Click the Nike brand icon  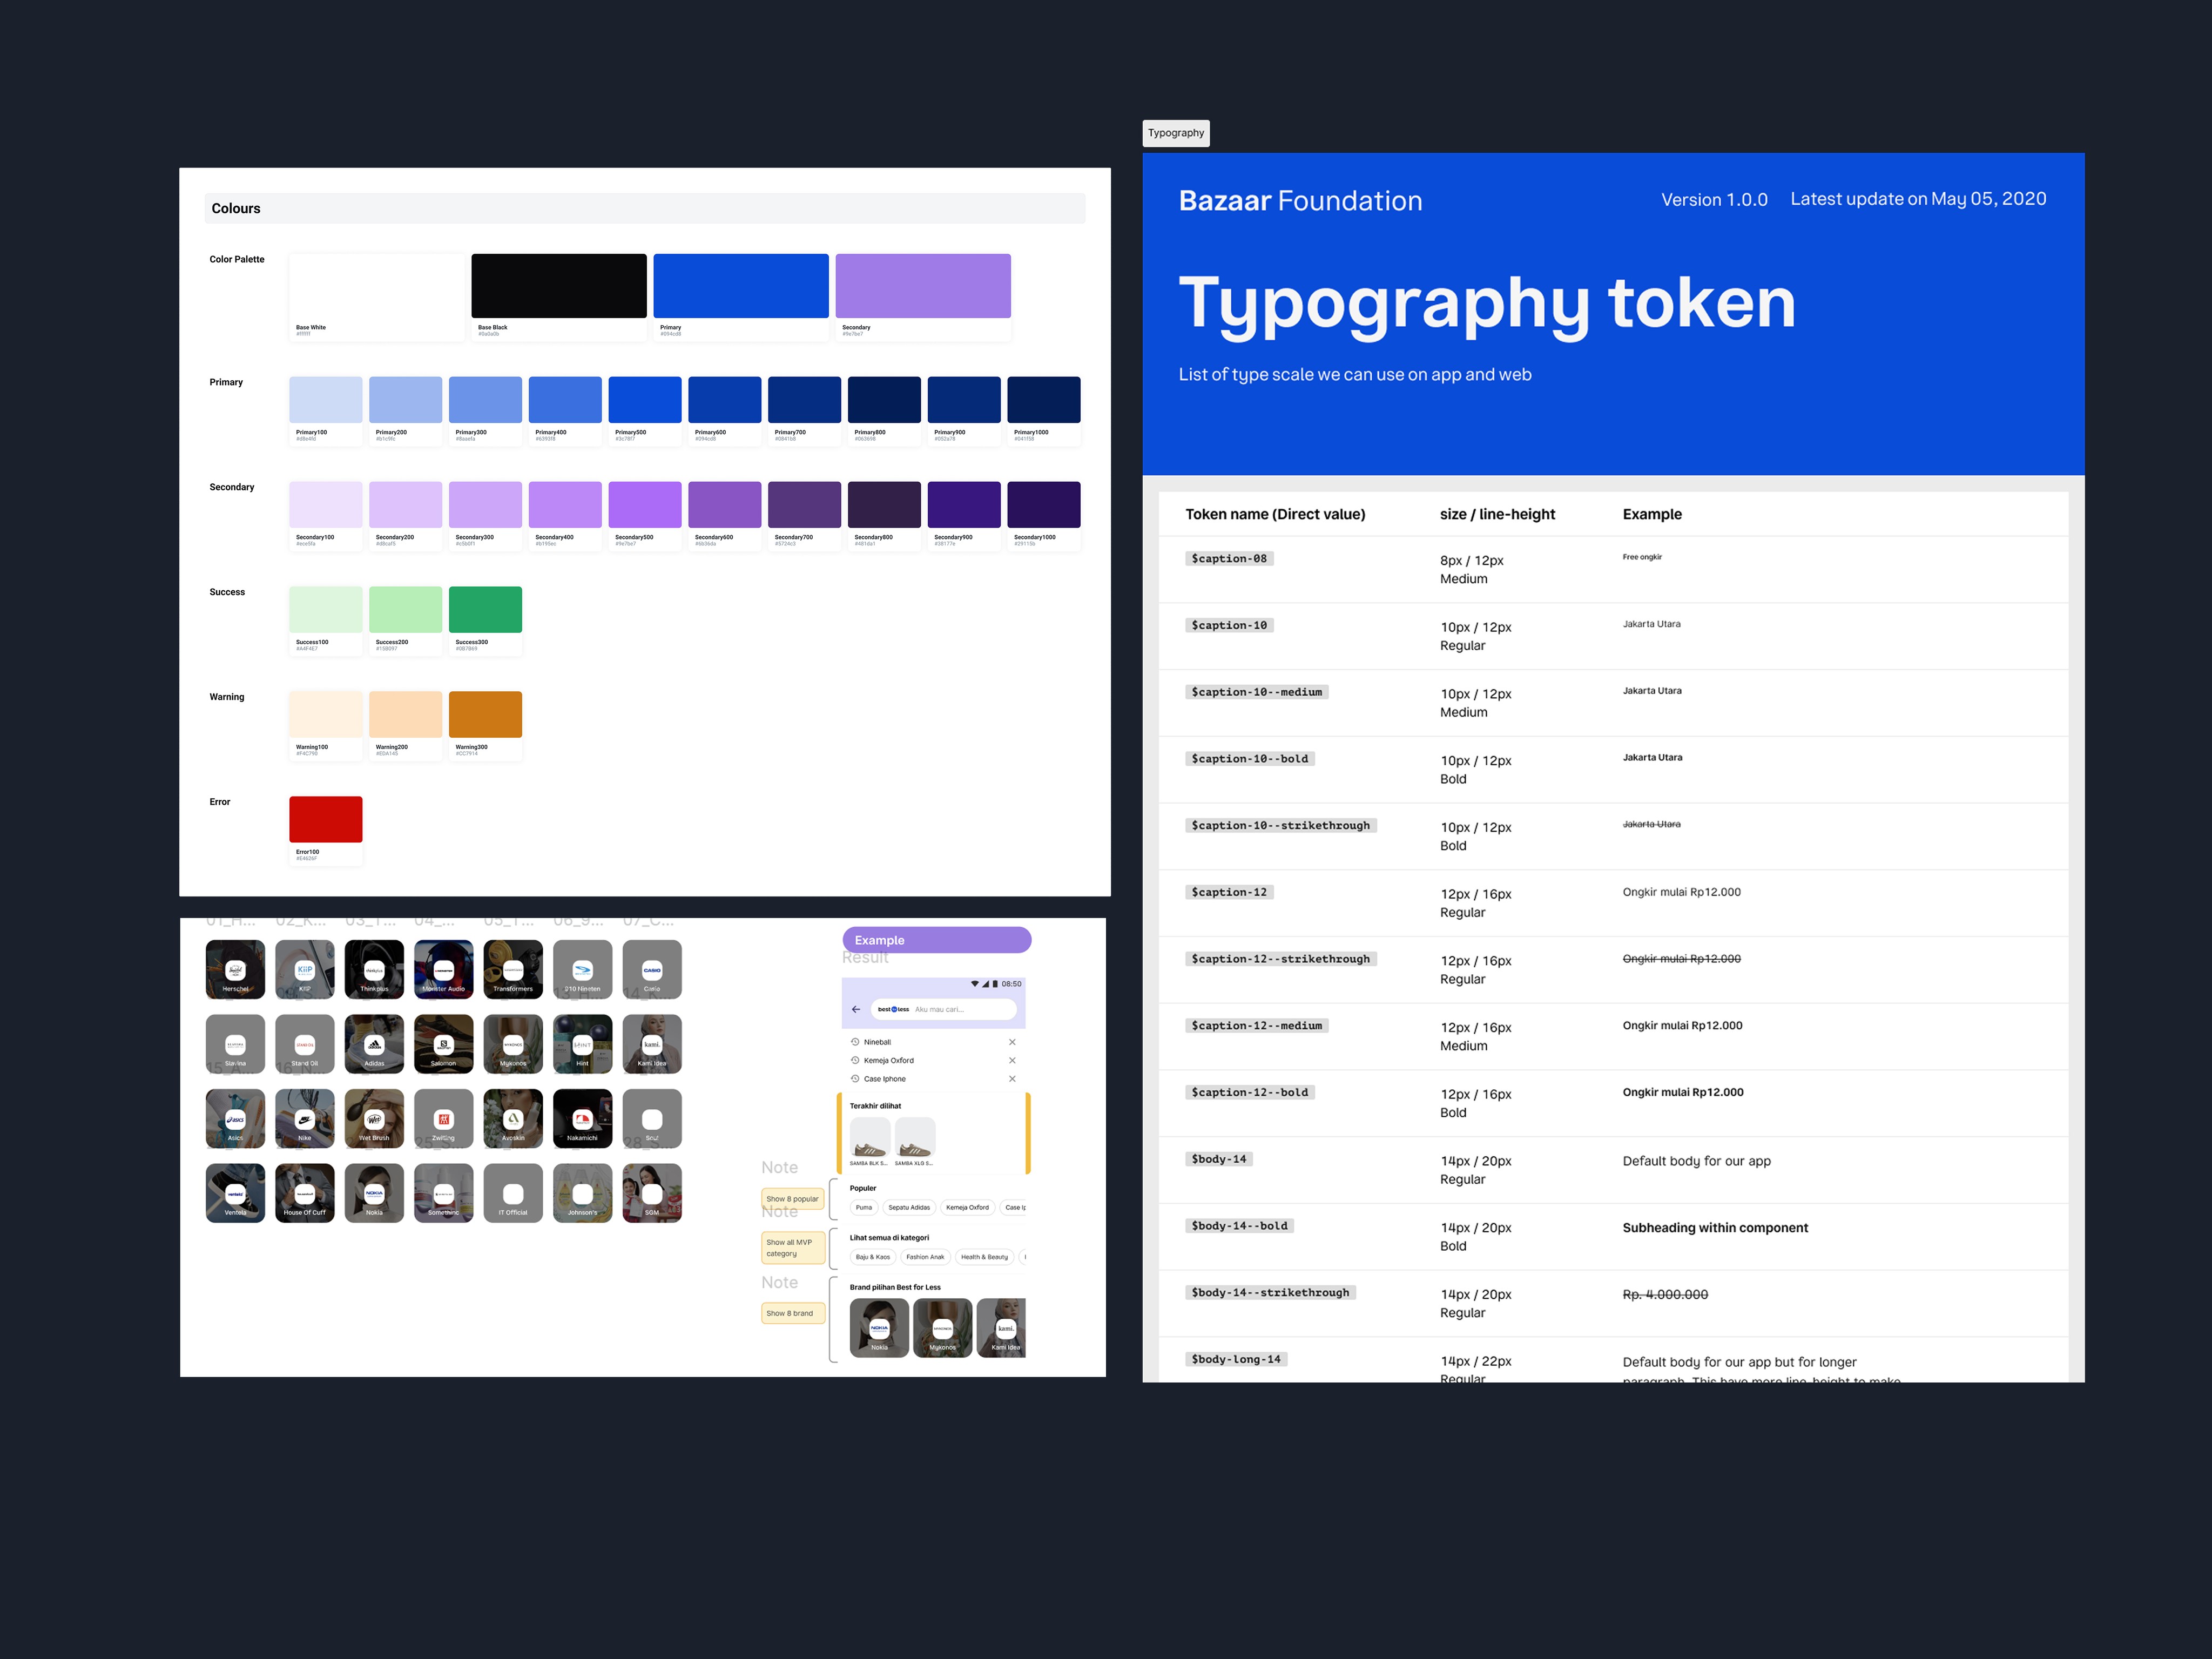coord(305,1122)
